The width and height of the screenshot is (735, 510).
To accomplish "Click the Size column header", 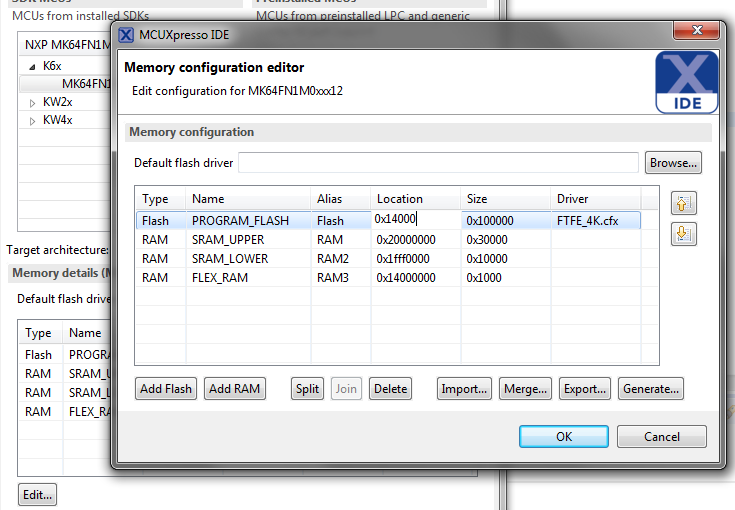I will click(x=505, y=199).
